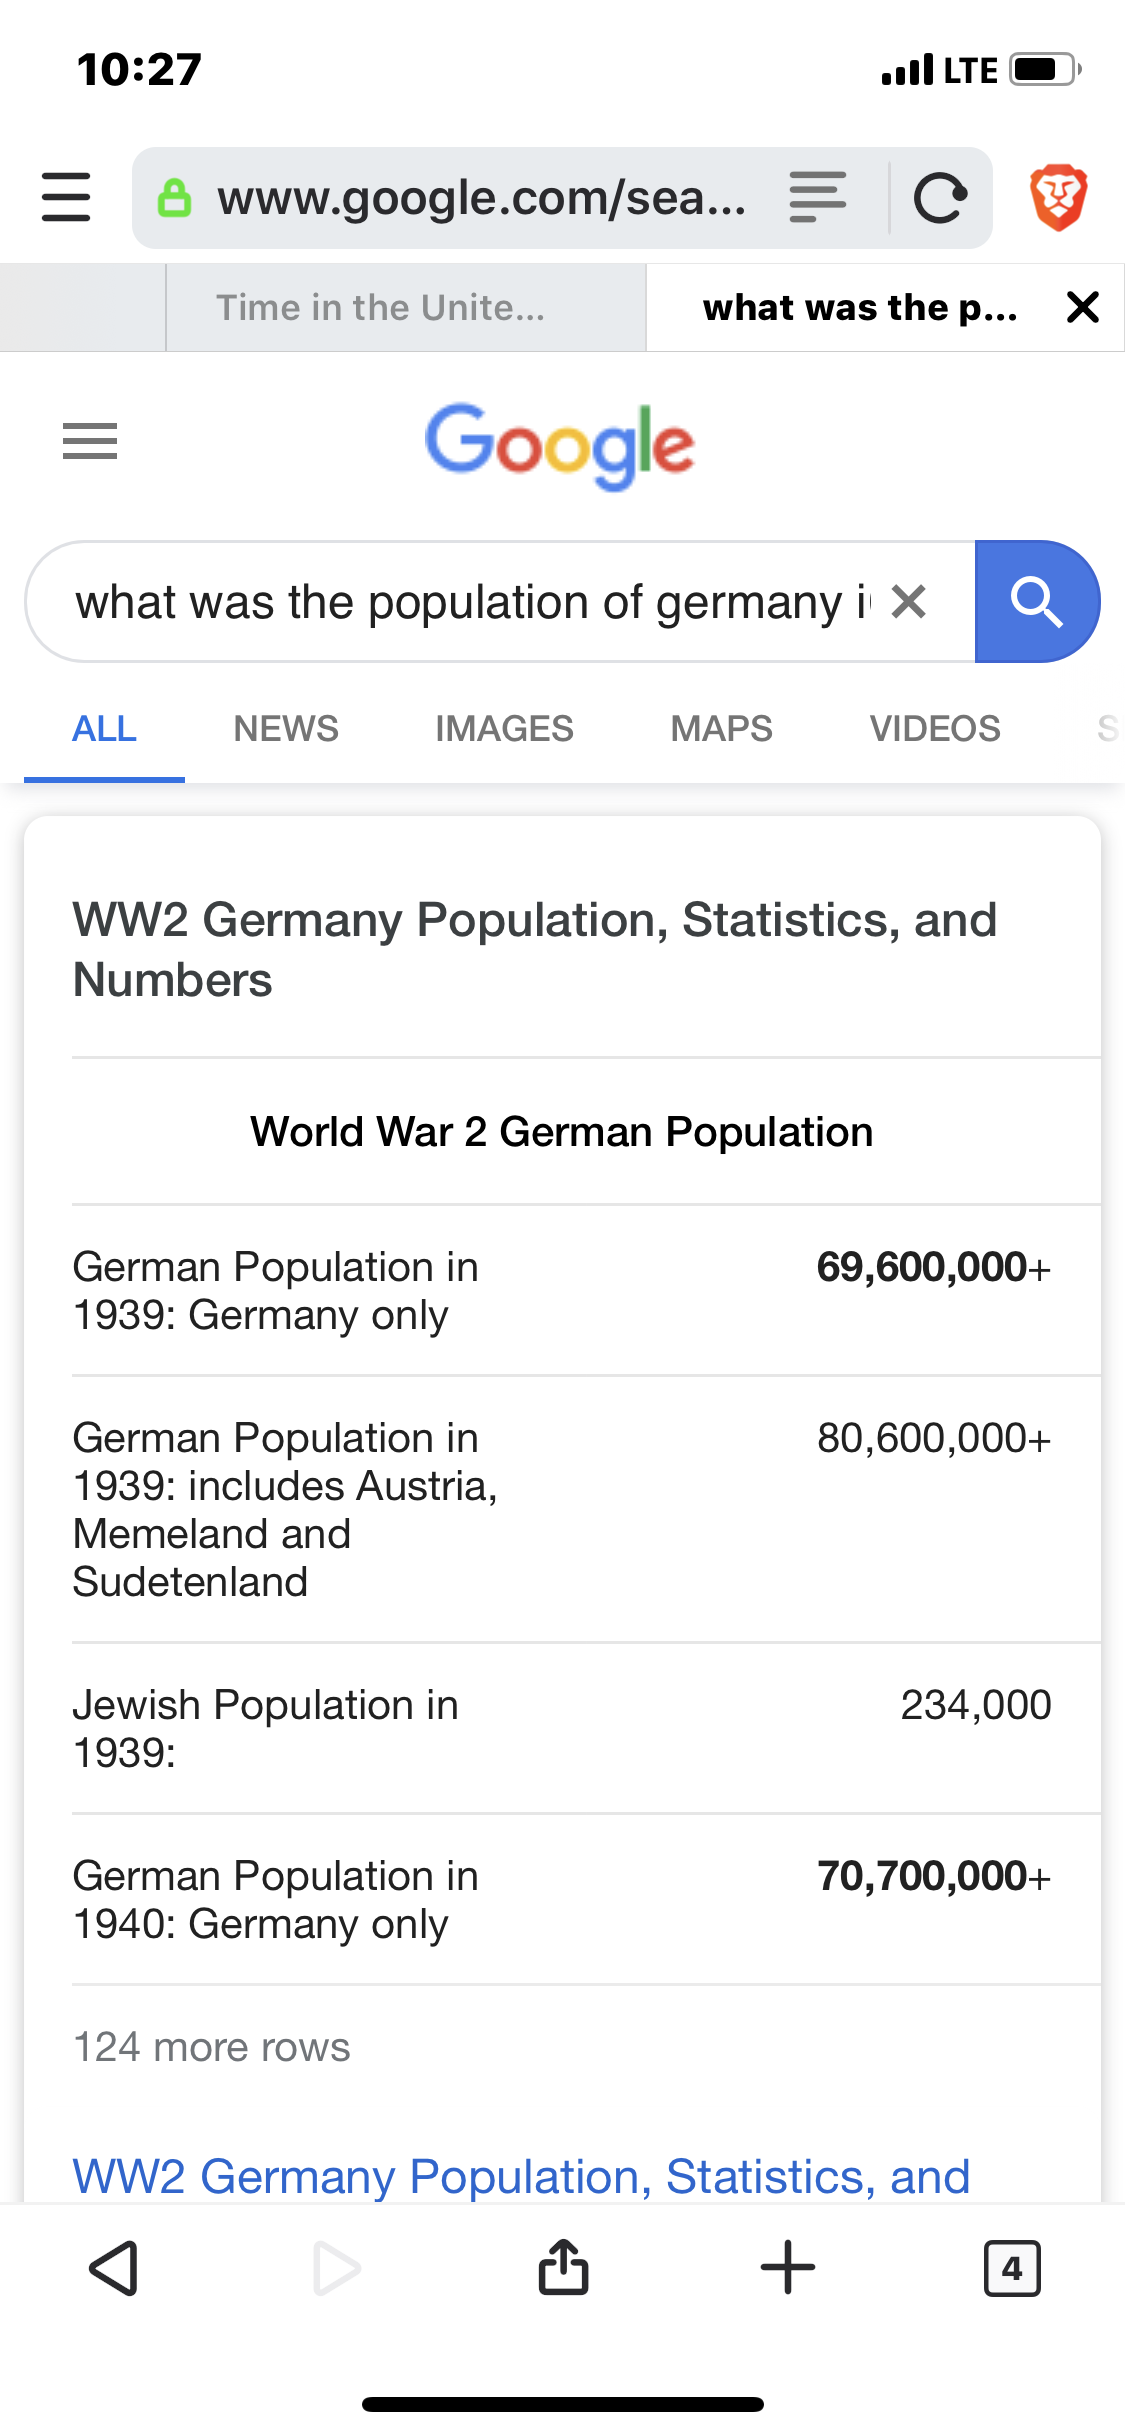1125x2436 pixels.
Task: Clear the search query text
Action: [x=909, y=602]
